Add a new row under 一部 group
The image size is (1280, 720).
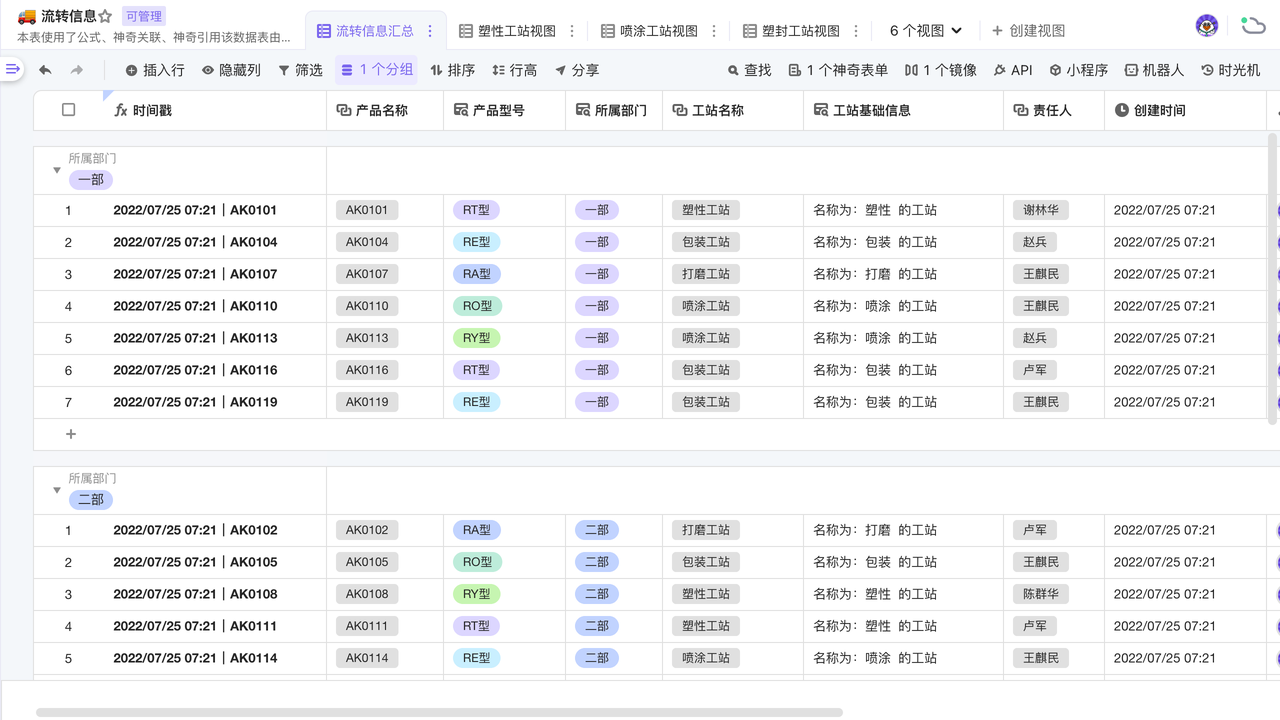point(71,434)
